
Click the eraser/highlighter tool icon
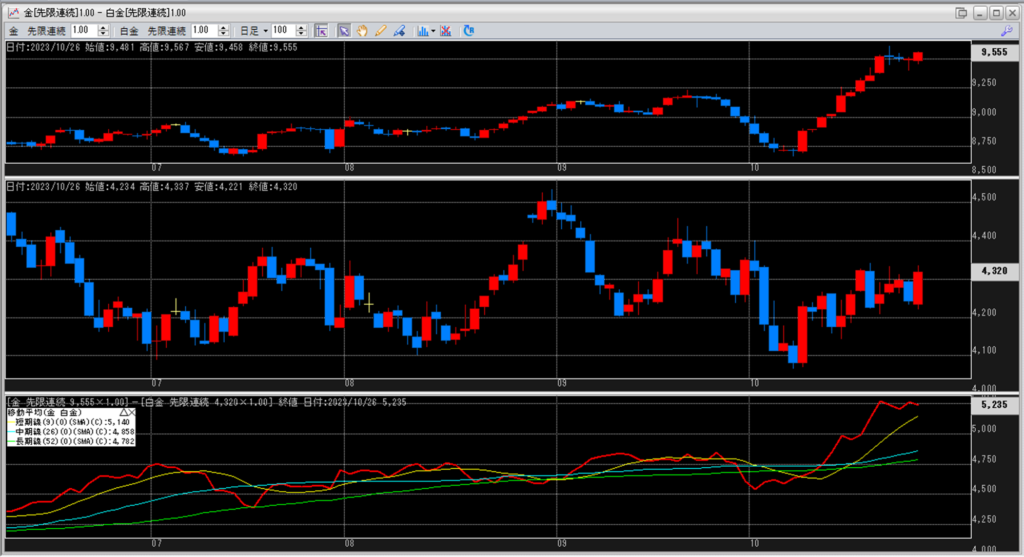tap(399, 31)
